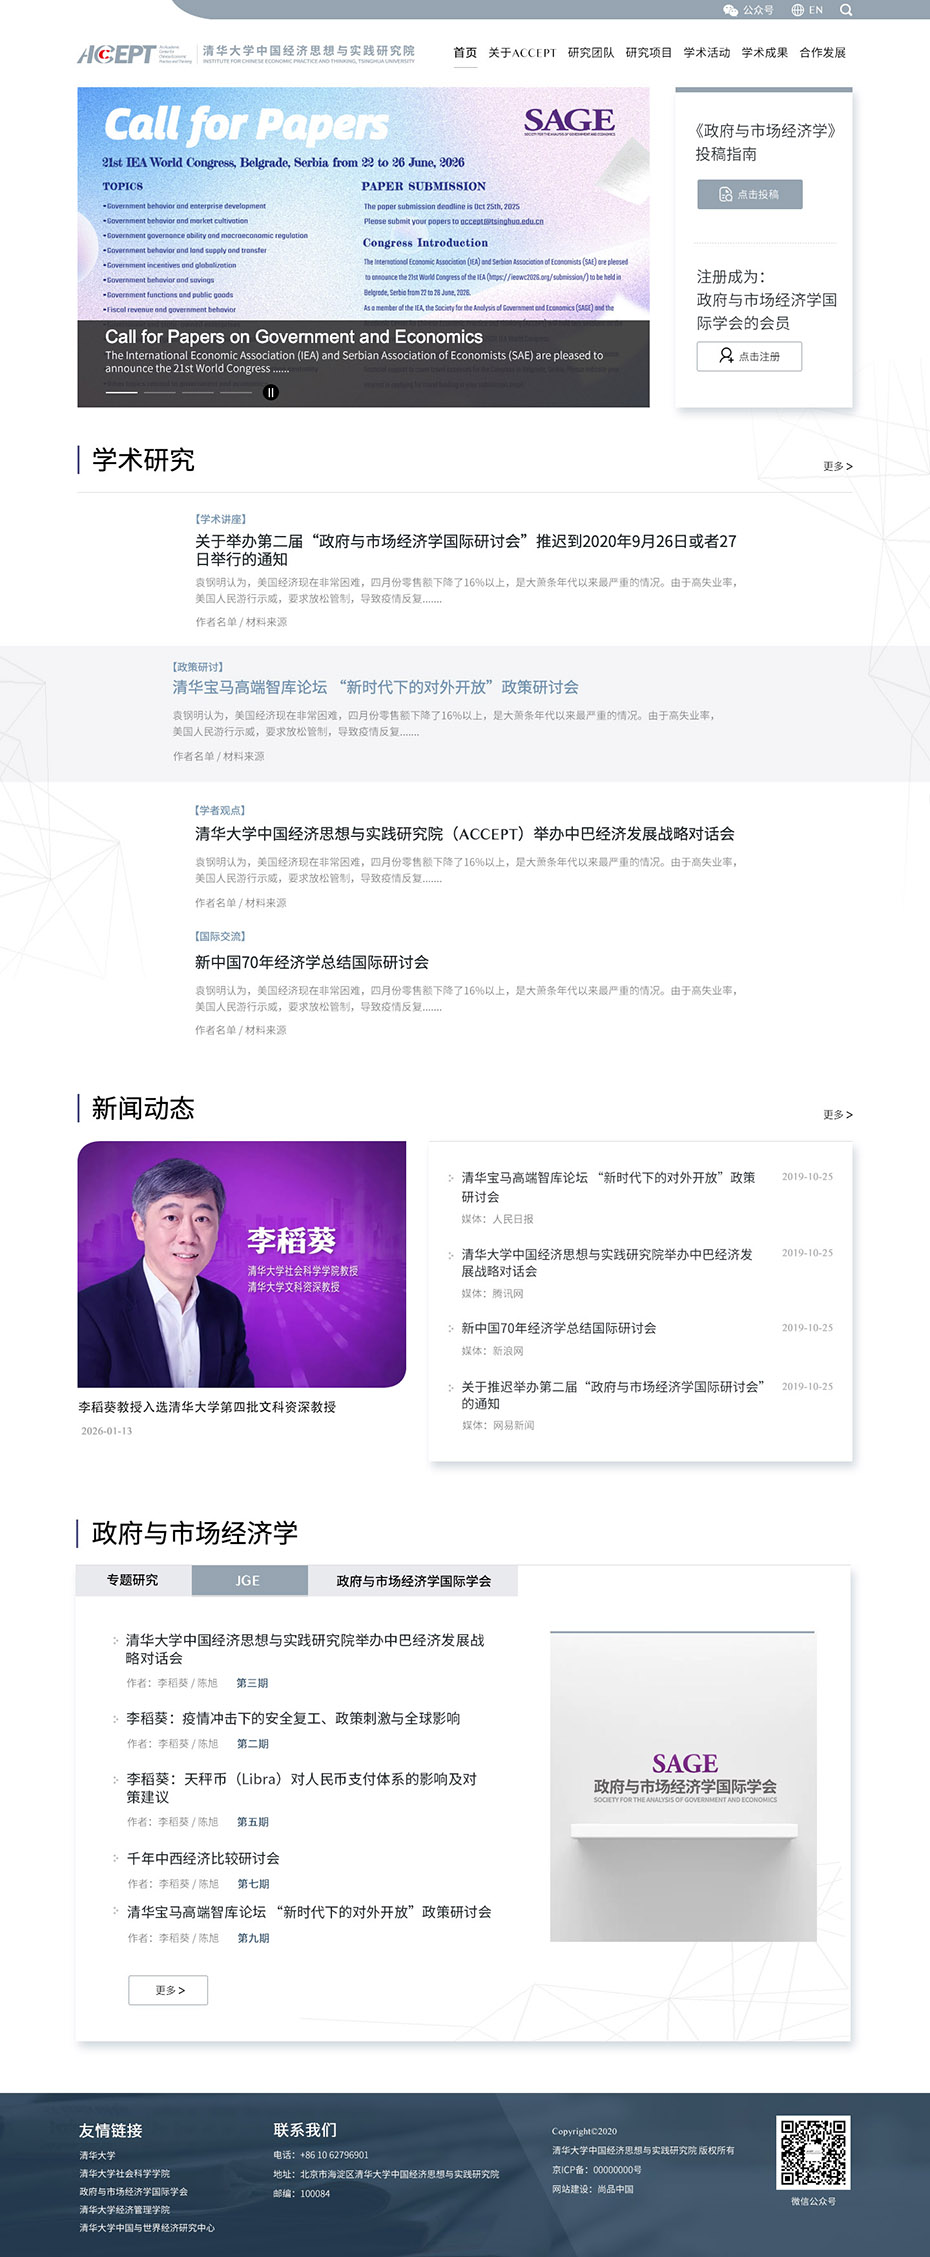The width and height of the screenshot is (930, 2257).
Task: Open 研究项目 navigation item
Action: point(649,53)
